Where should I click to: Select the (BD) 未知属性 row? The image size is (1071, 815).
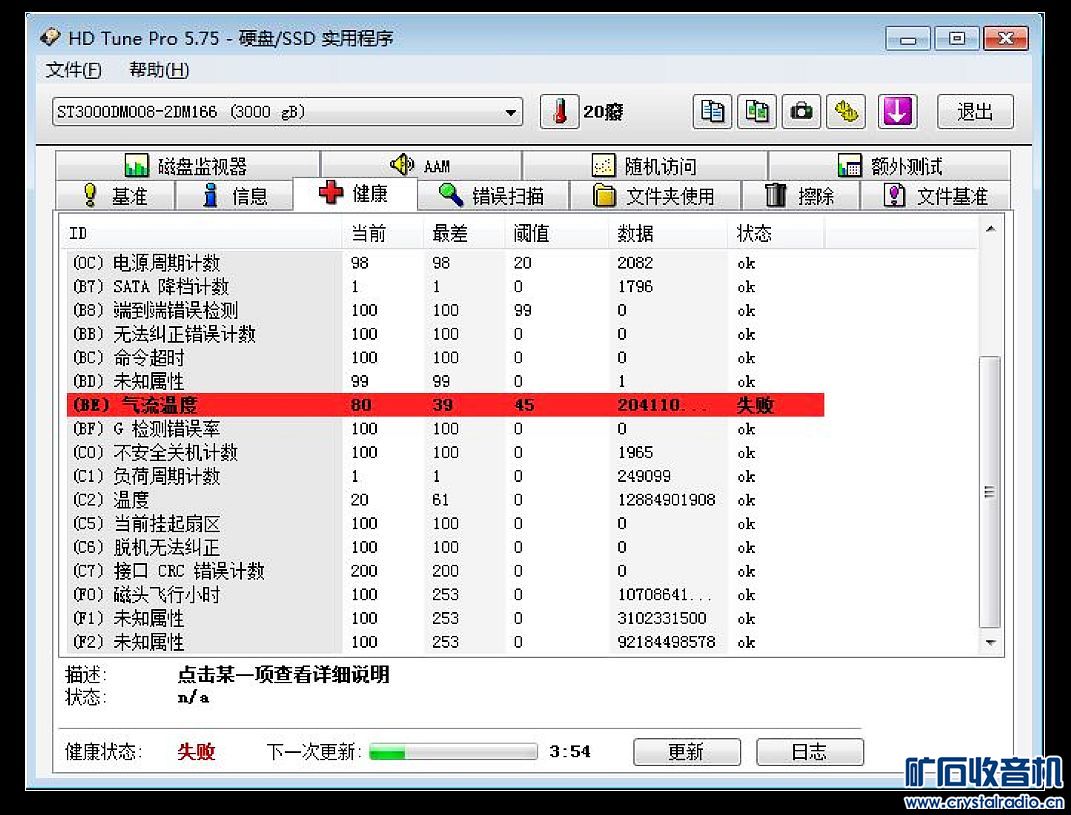[445, 381]
